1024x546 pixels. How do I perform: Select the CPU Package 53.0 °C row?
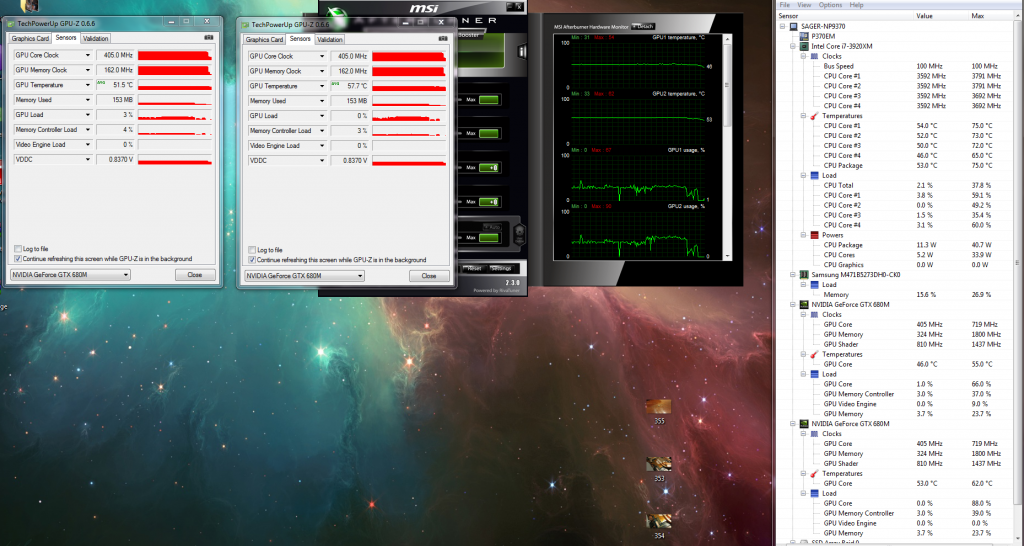(895, 165)
